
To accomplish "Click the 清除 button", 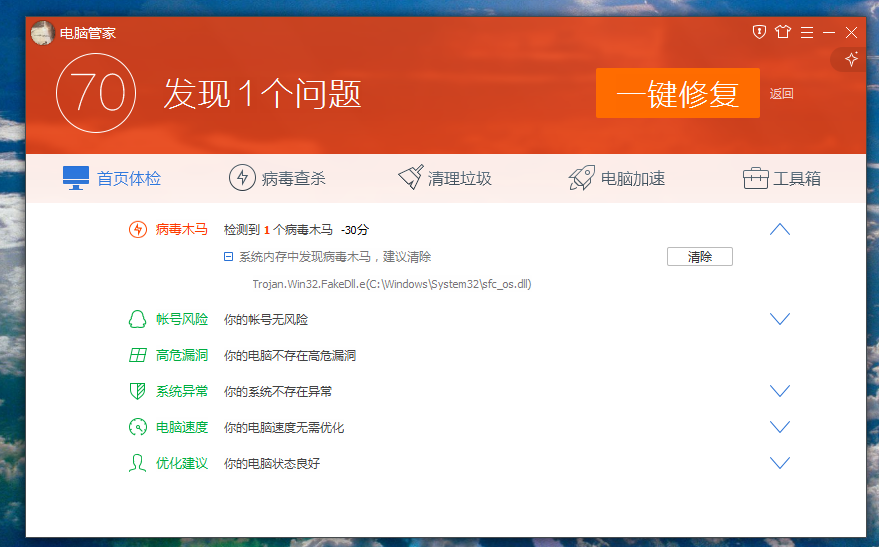I will [700, 257].
